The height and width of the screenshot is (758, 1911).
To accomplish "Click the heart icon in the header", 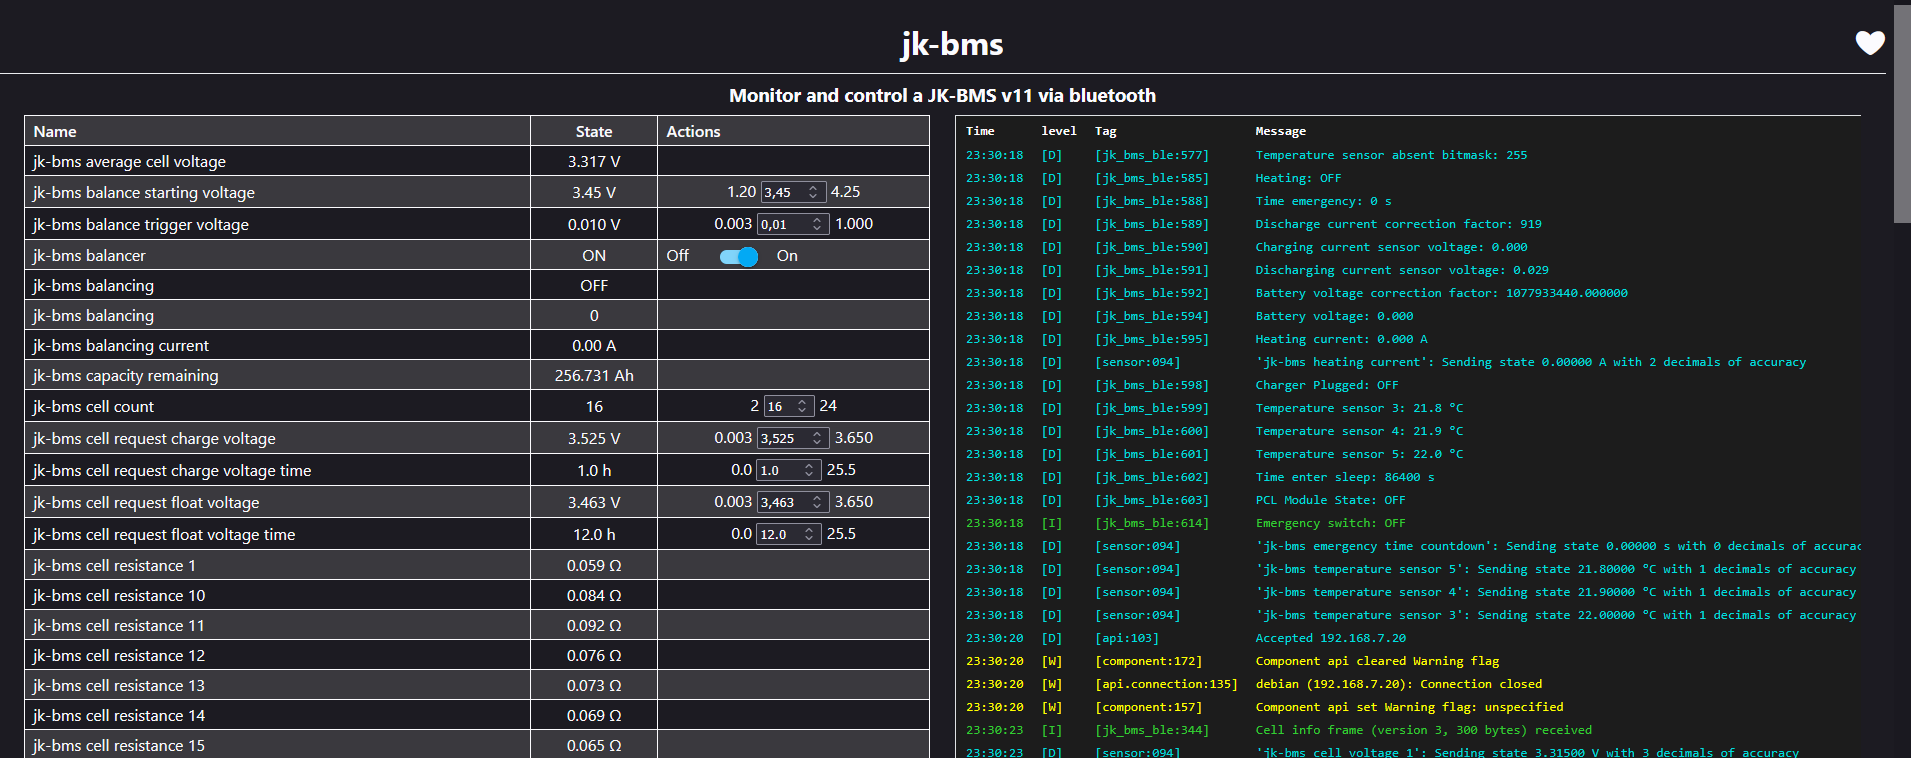I will click(1869, 43).
